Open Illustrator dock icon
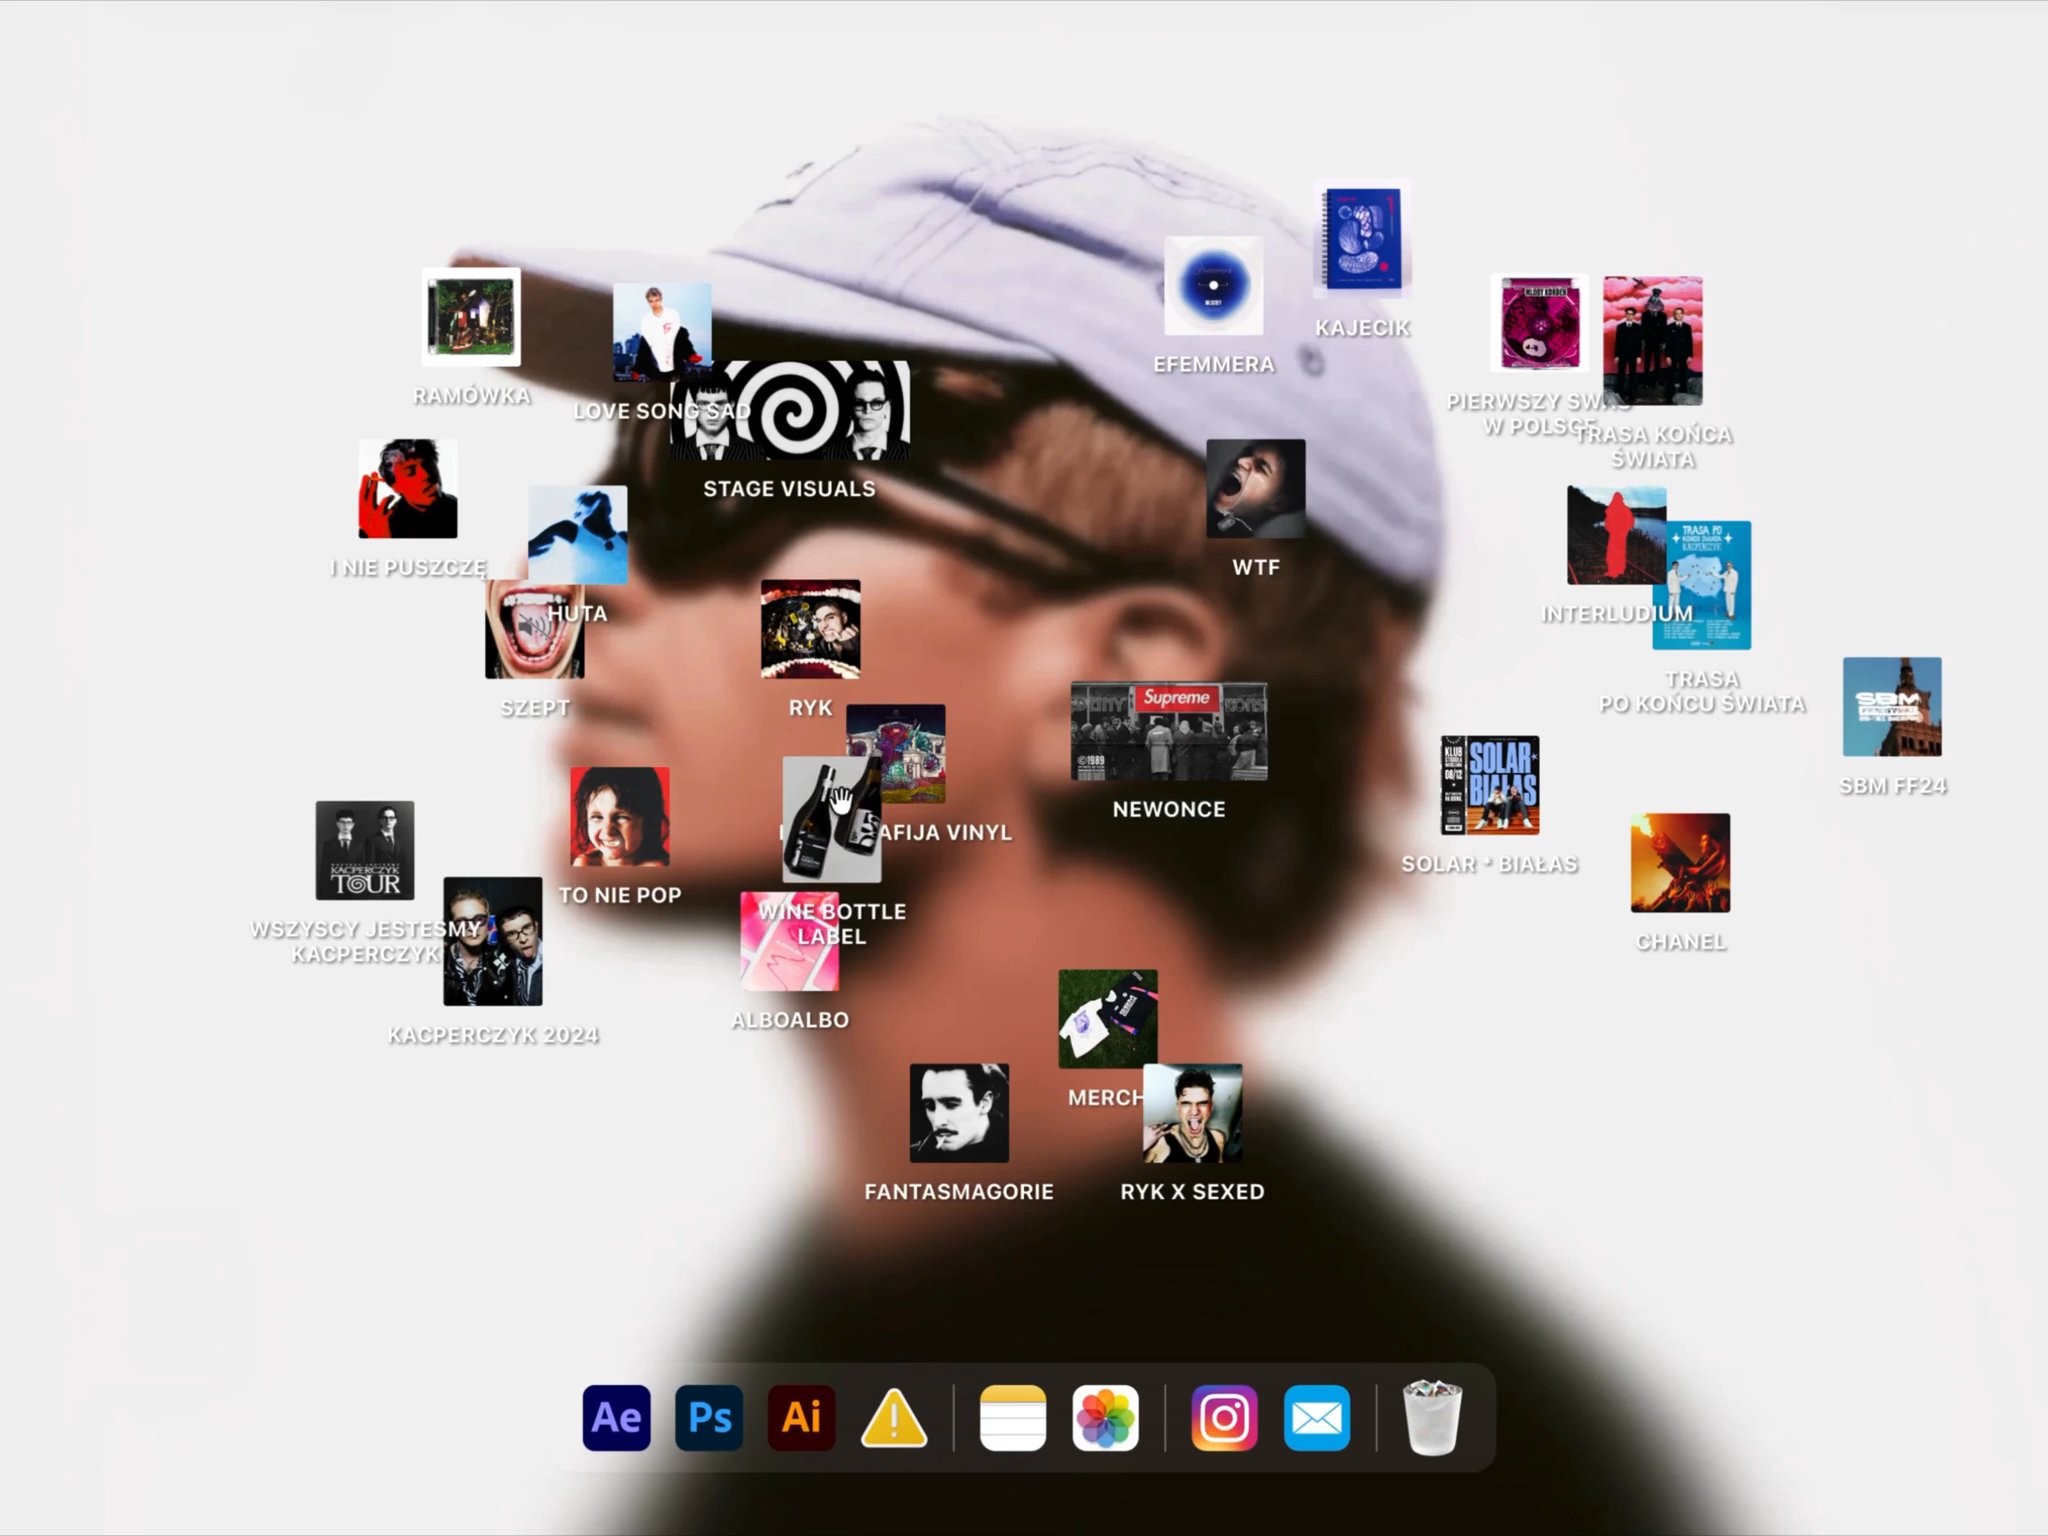Image resolution: width=2048 pixels, height=1536 pixels. (801, 1417)
